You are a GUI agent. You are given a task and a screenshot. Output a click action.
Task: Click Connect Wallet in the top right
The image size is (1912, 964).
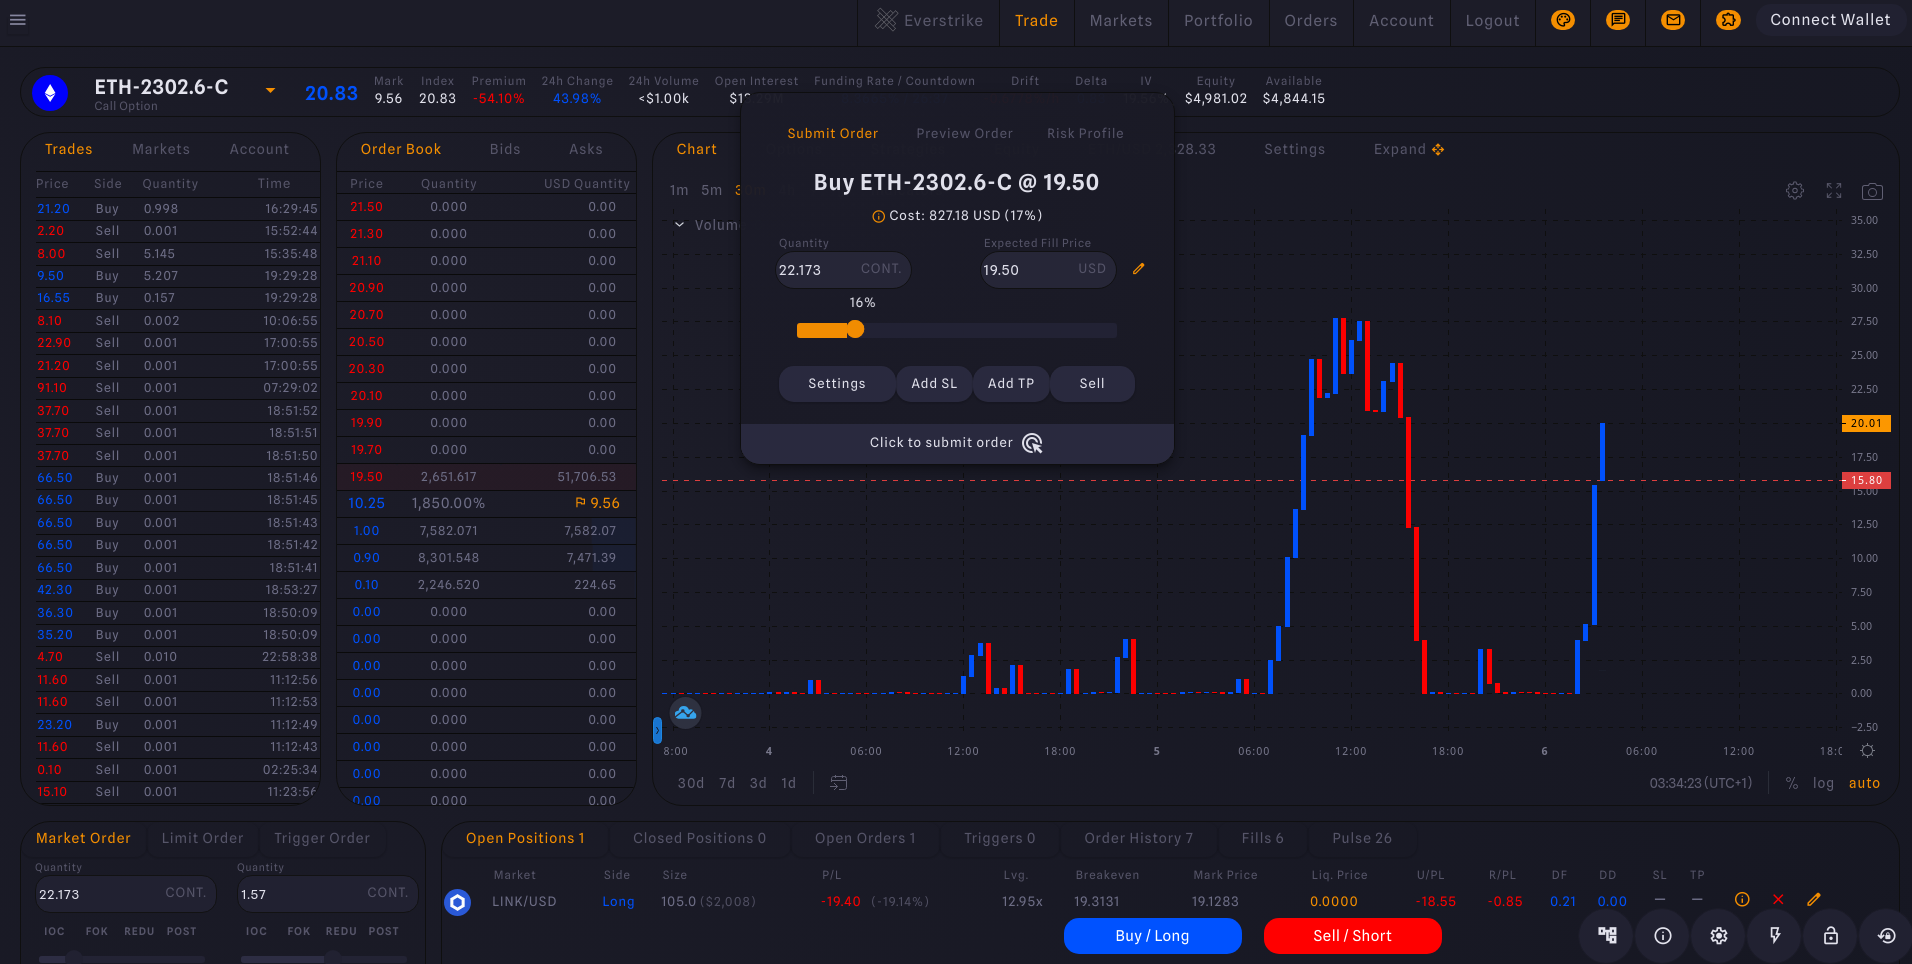click(x=1830, y=19)
